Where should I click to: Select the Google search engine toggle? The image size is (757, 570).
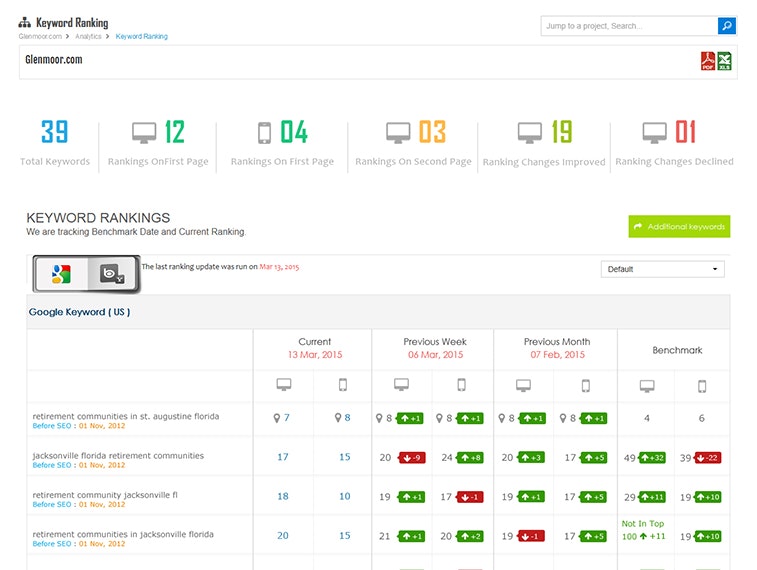click(x=61, y=274)
